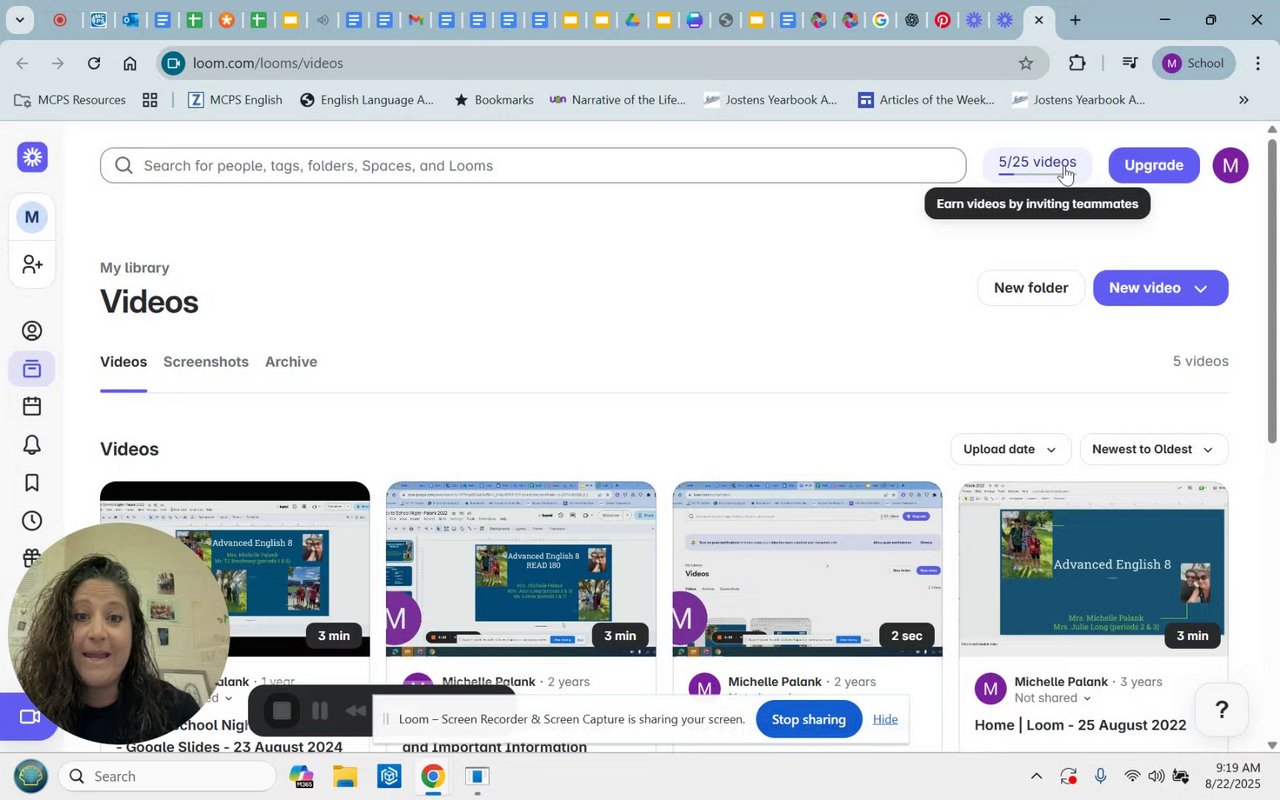
Task: Select the Videos tab
Action: point(123,362)
